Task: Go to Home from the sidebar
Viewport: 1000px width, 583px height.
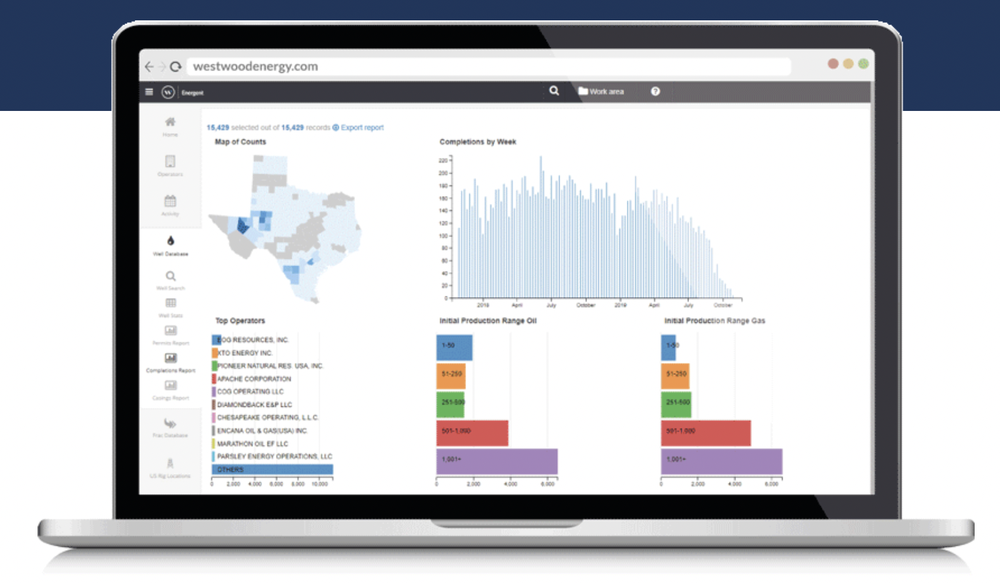Action: point(170,127)
